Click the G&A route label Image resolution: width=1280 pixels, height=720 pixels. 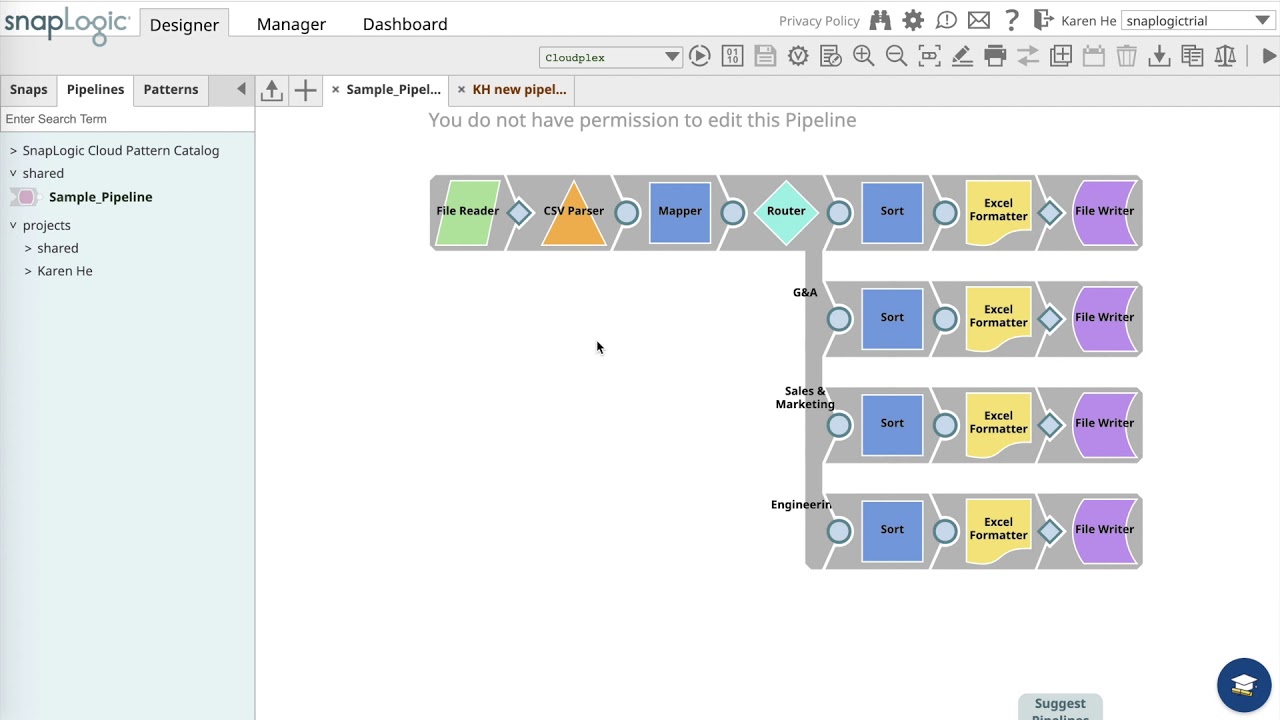805,292
